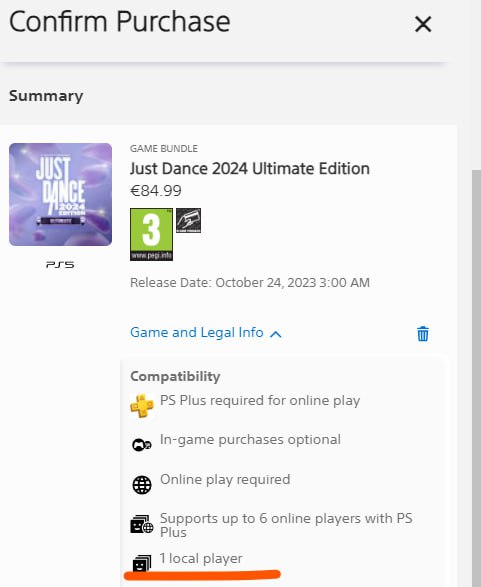Image resolution: width=481 pixels, height=587 pixels.
Task: Click the Summary heading
Action: tap(46, 96)
